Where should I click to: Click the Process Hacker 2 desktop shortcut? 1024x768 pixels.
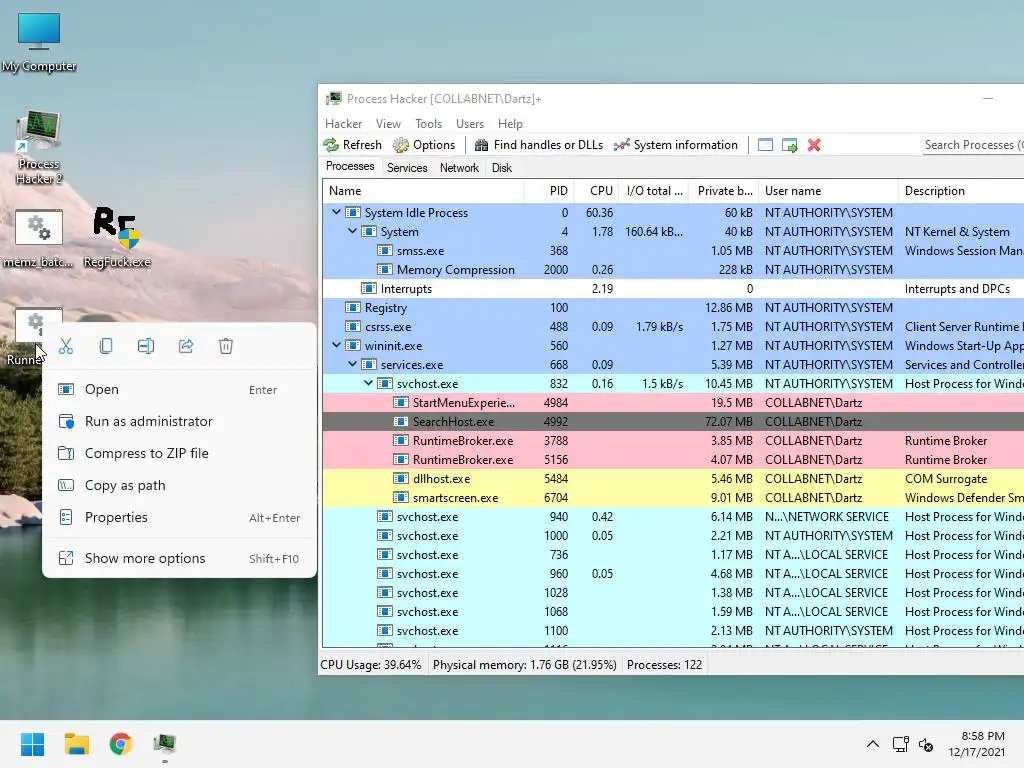click(39, 149)
